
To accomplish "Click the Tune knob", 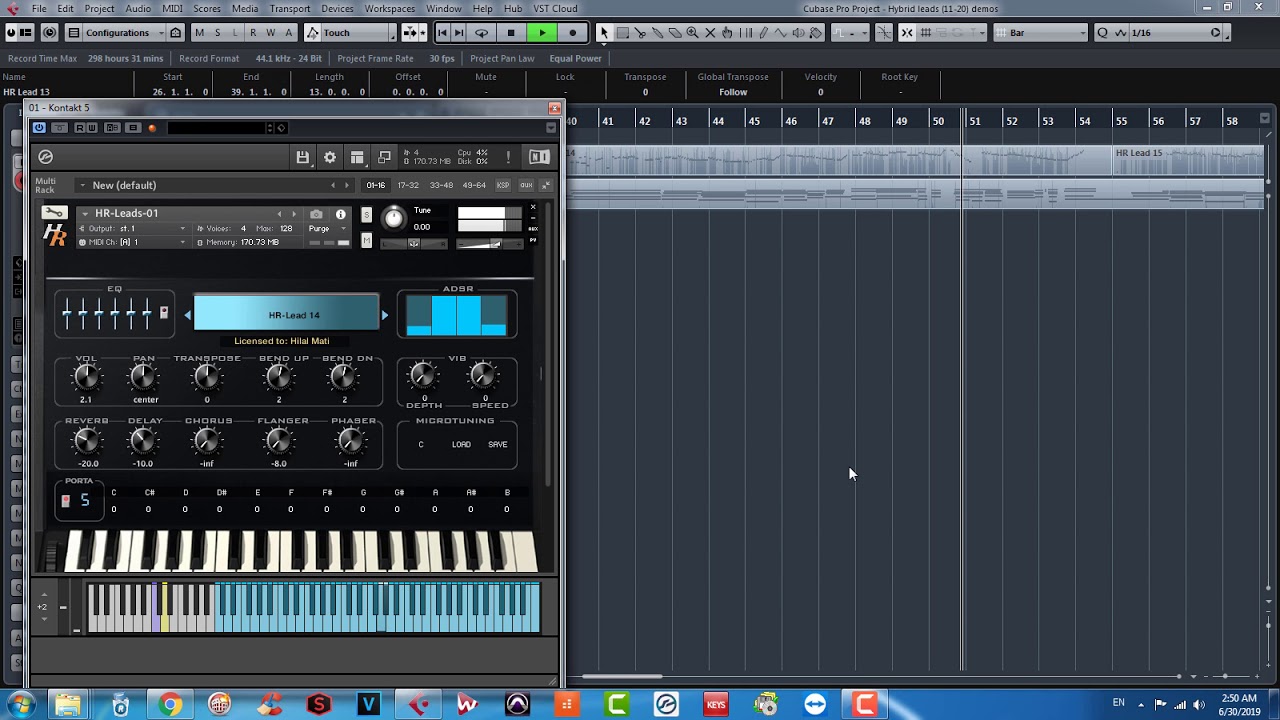I will click(x=394, y=218).
